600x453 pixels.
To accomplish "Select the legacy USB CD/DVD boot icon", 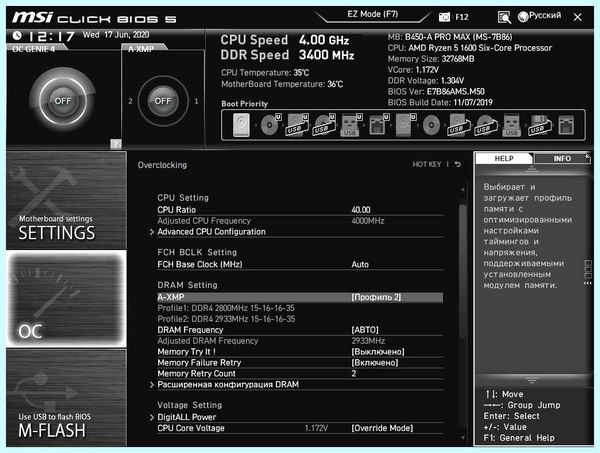I will (x=486, y=125).
